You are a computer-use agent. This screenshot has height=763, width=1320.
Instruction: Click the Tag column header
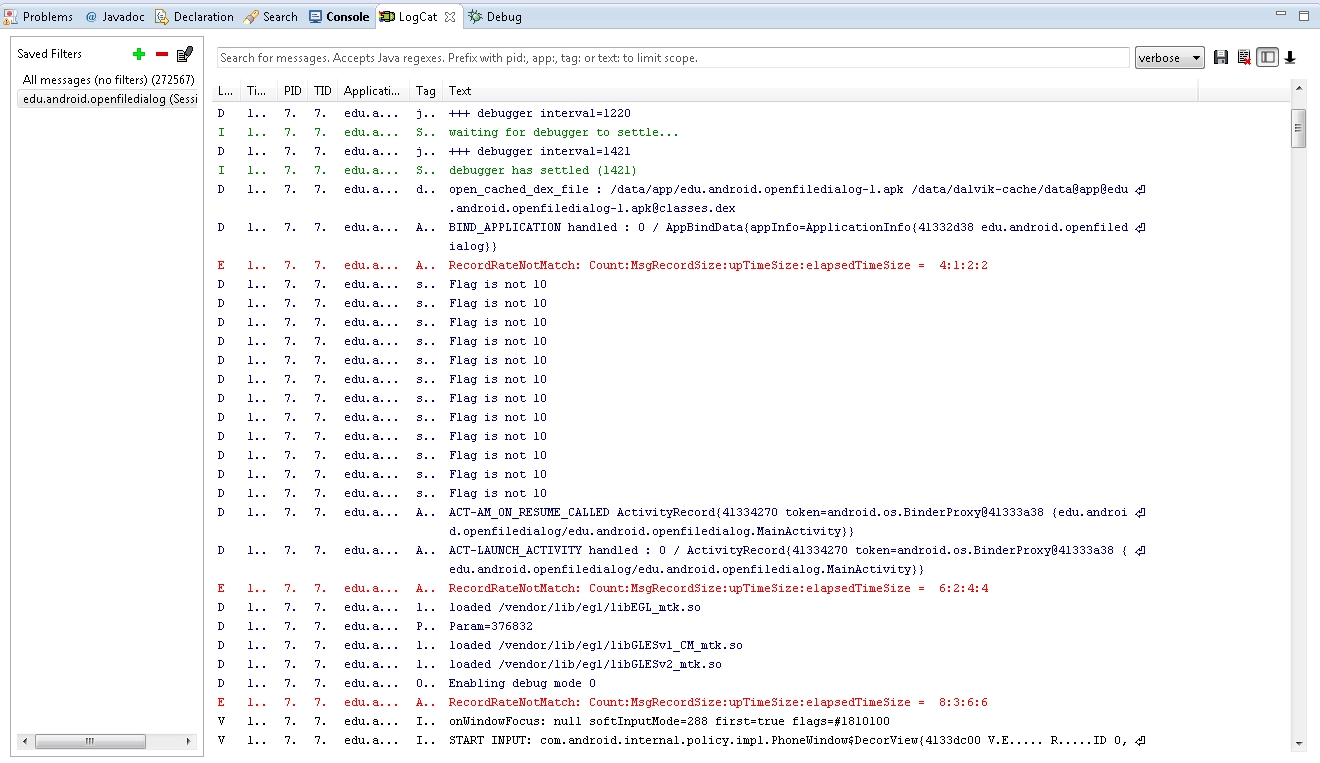point(426,91)
